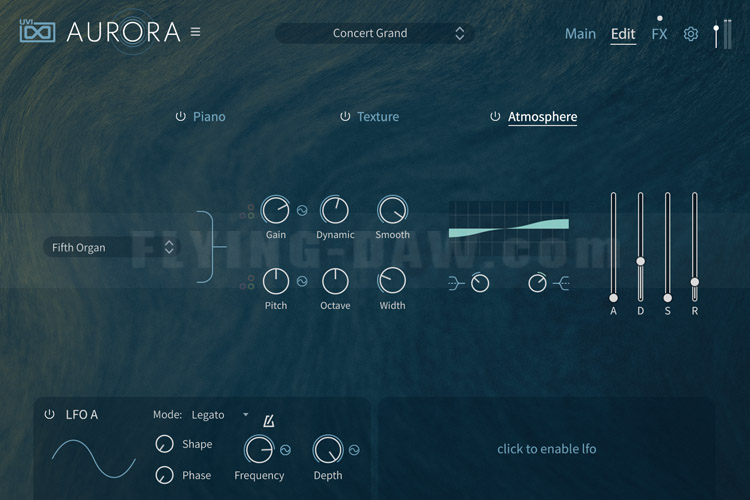
Task: Click the LFO Depth knob
Action: (328, 450)
